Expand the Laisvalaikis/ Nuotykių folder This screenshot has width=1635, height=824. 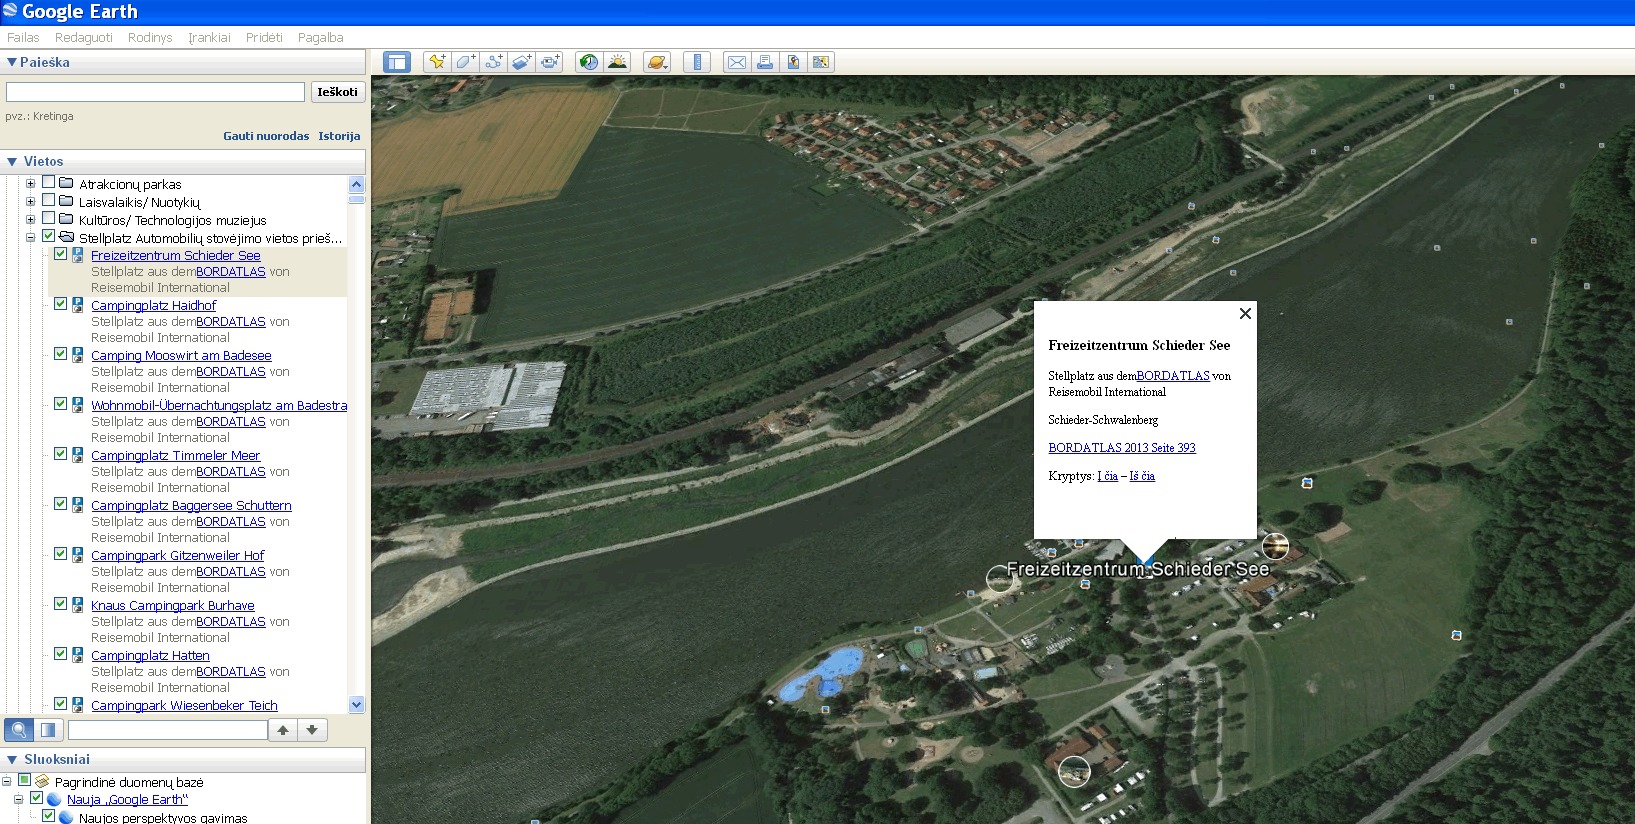click(x=30, y=201)
